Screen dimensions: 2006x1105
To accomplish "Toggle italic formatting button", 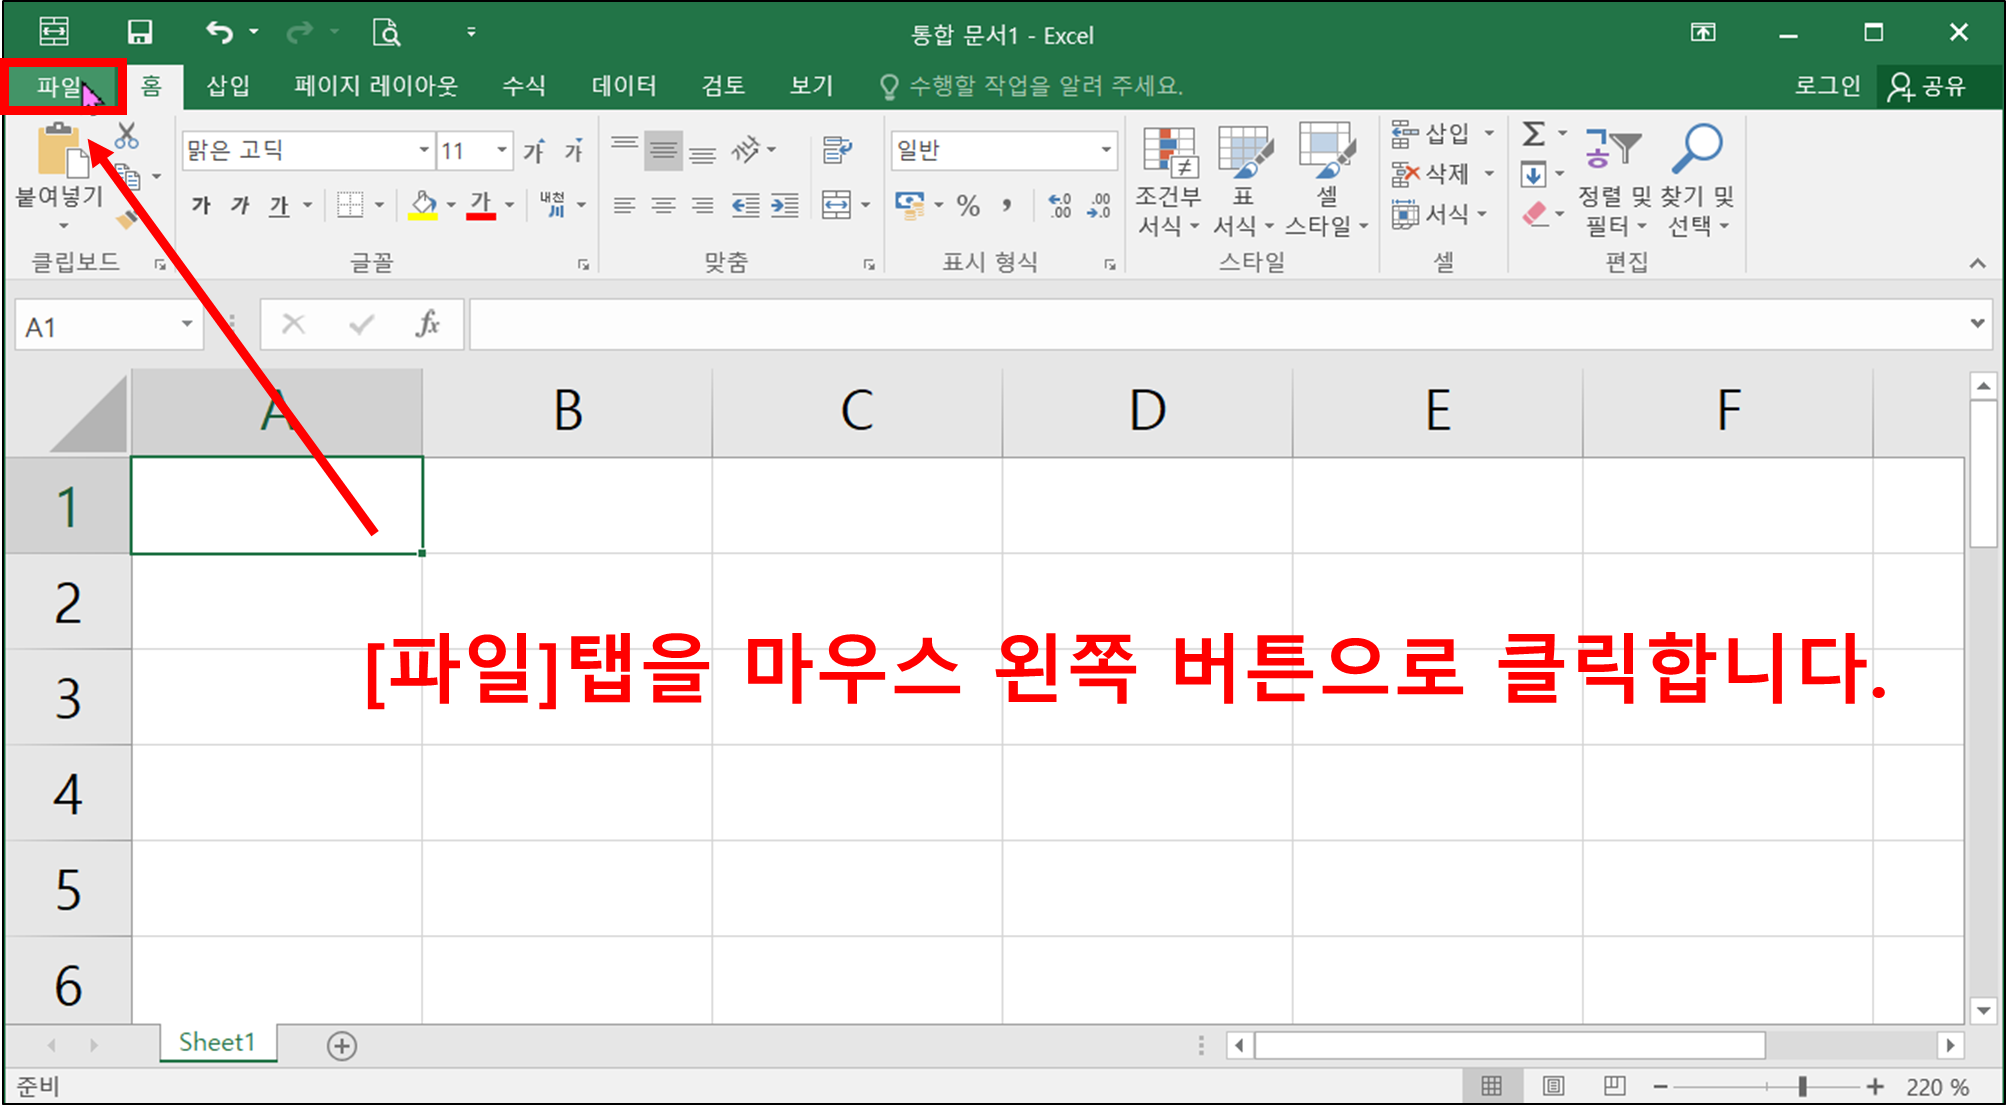I will coord(240,206).
